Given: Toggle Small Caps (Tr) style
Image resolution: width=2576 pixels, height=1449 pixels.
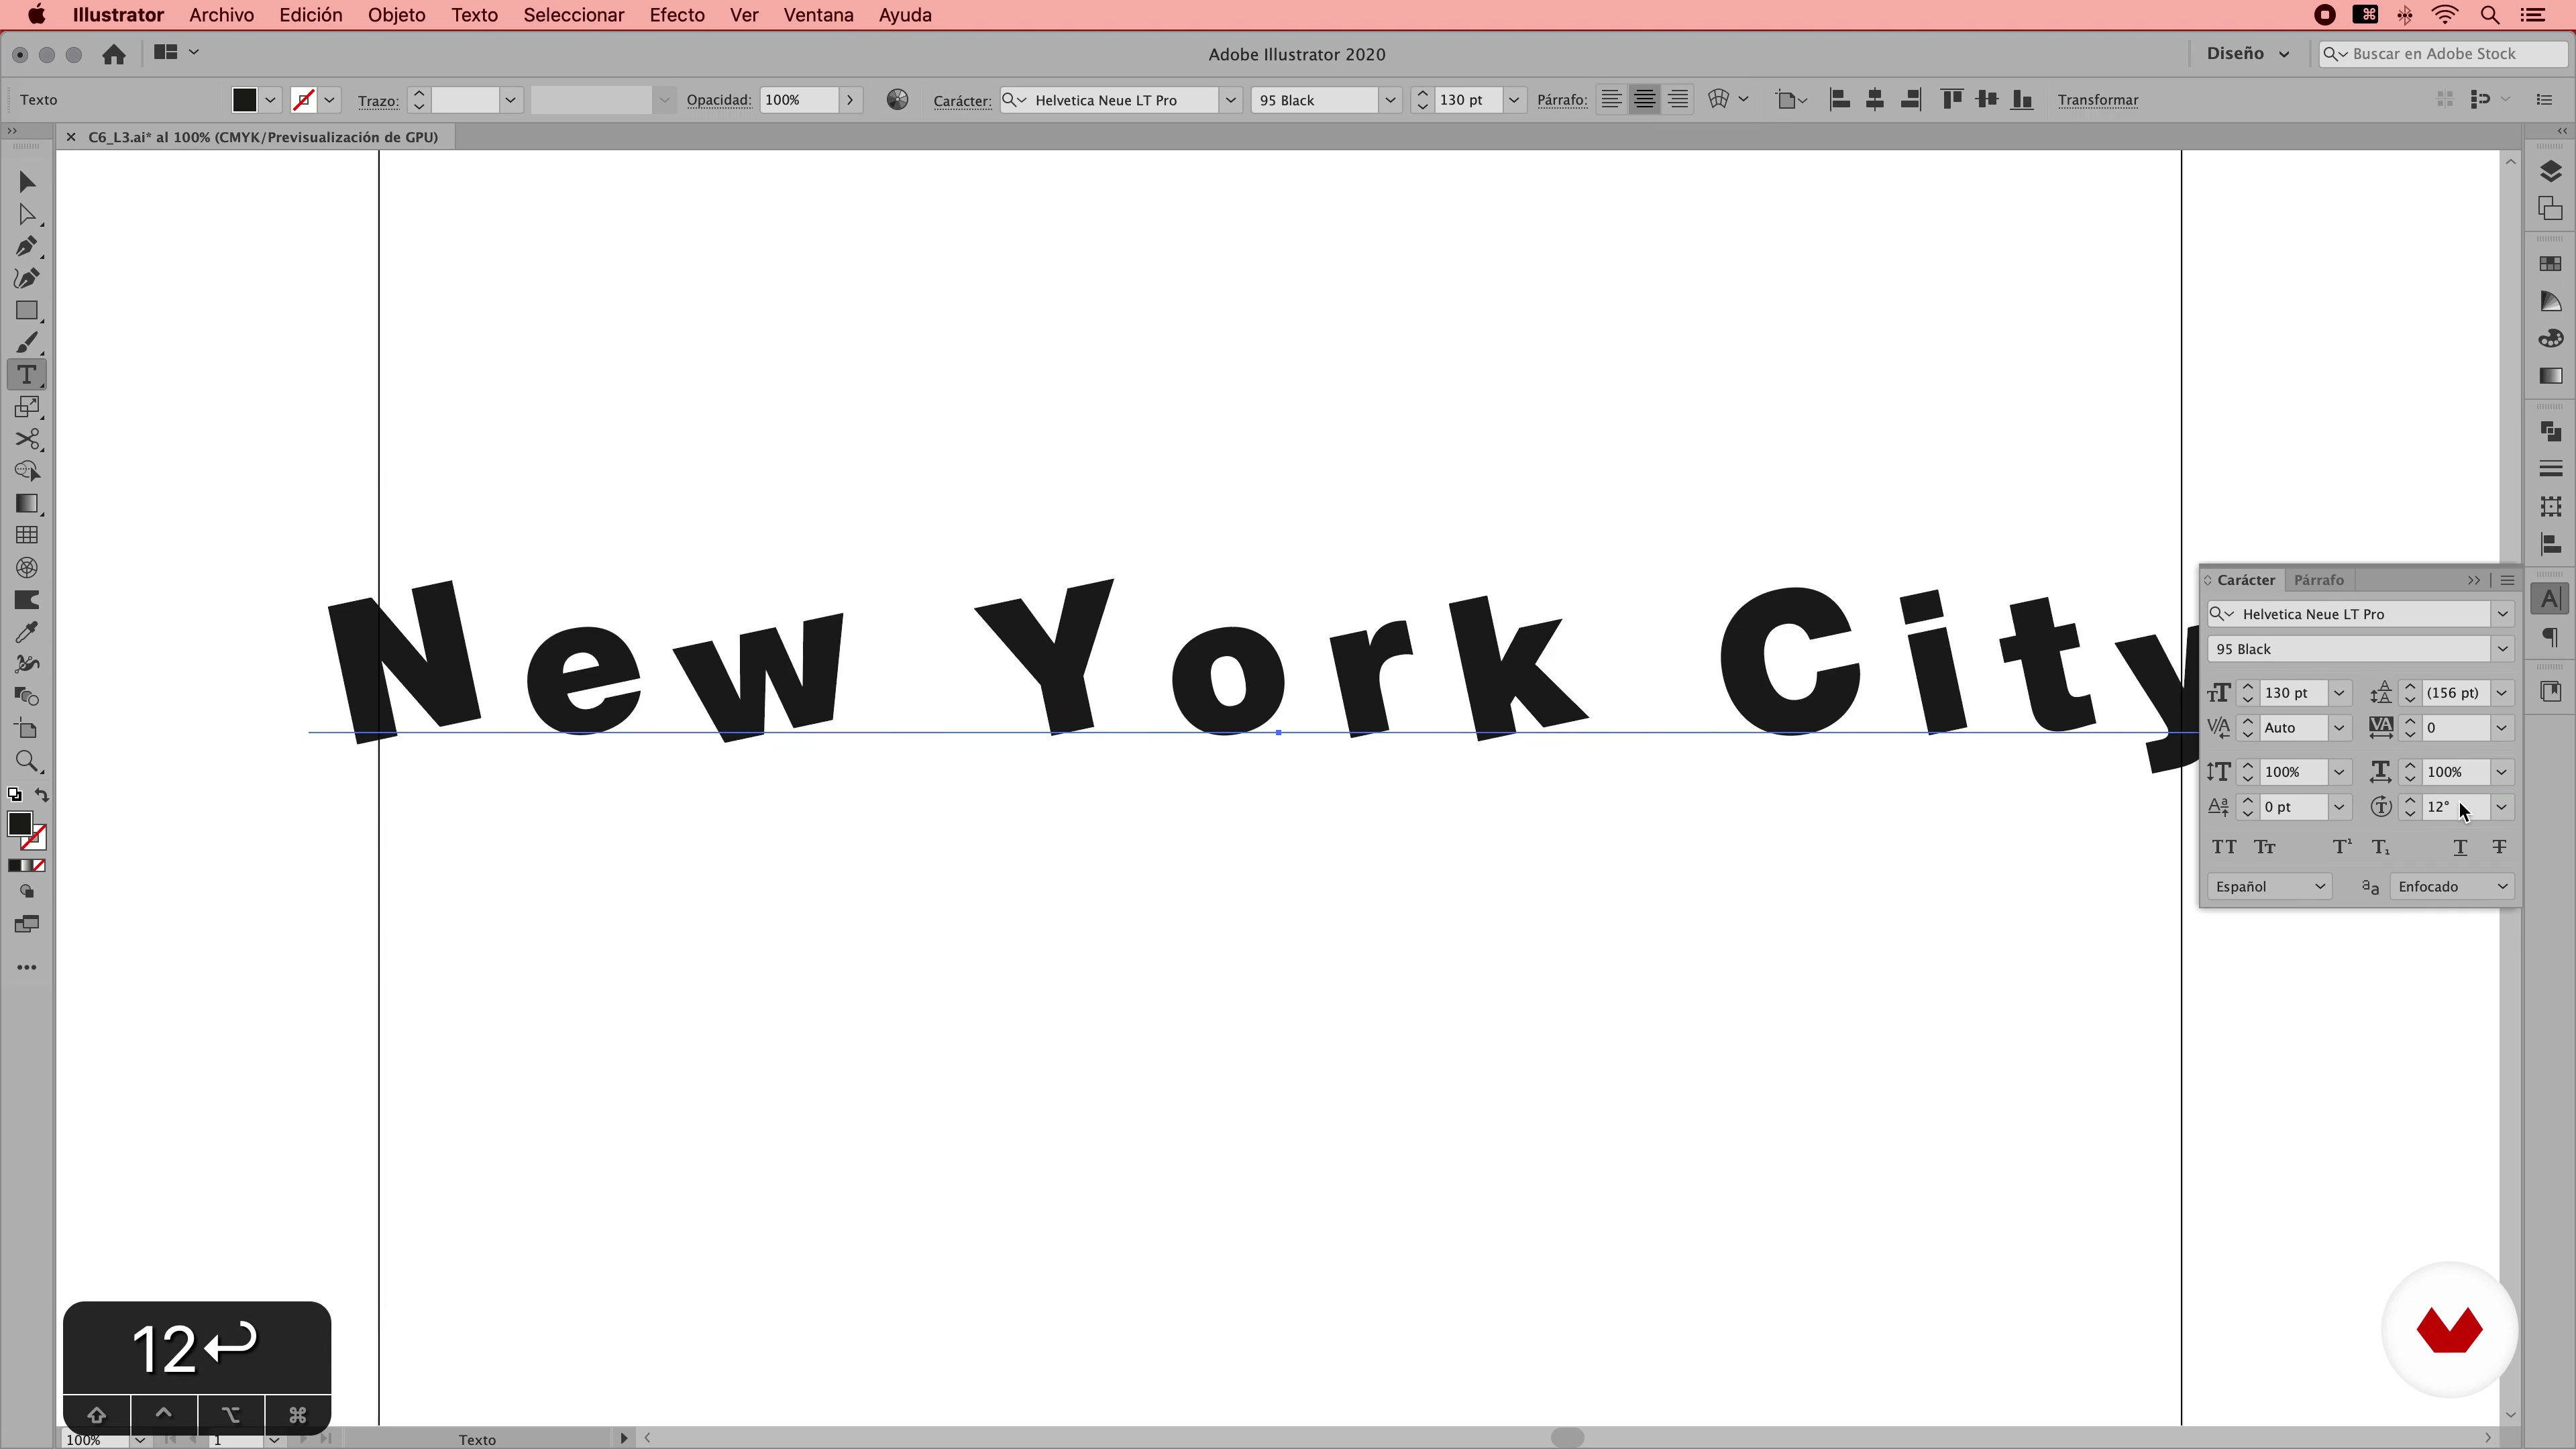Looking at the screenshot, I should (2265, 847).
